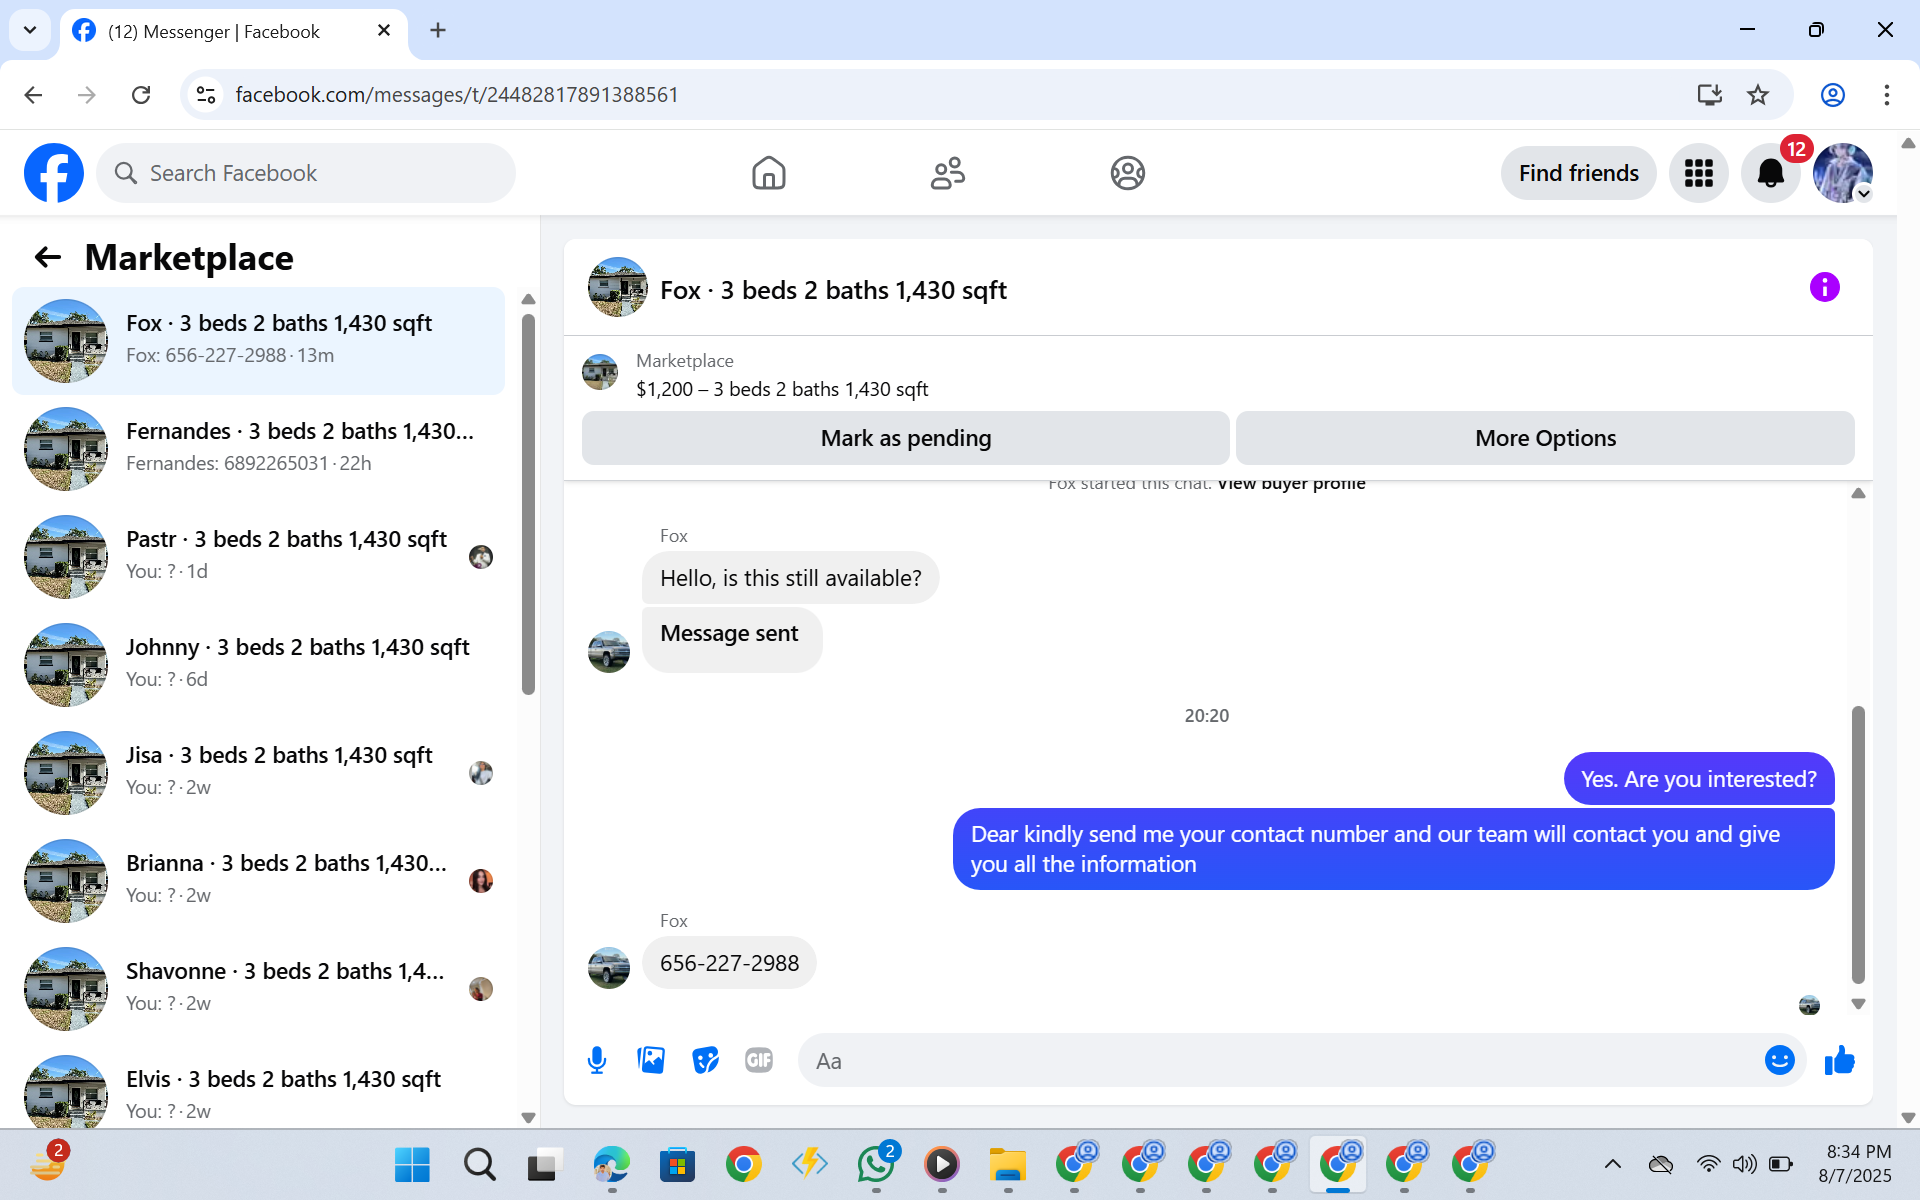Open the install app icon in address bar
This screenshot has width=1920, height=1200.
point(1709,95)
